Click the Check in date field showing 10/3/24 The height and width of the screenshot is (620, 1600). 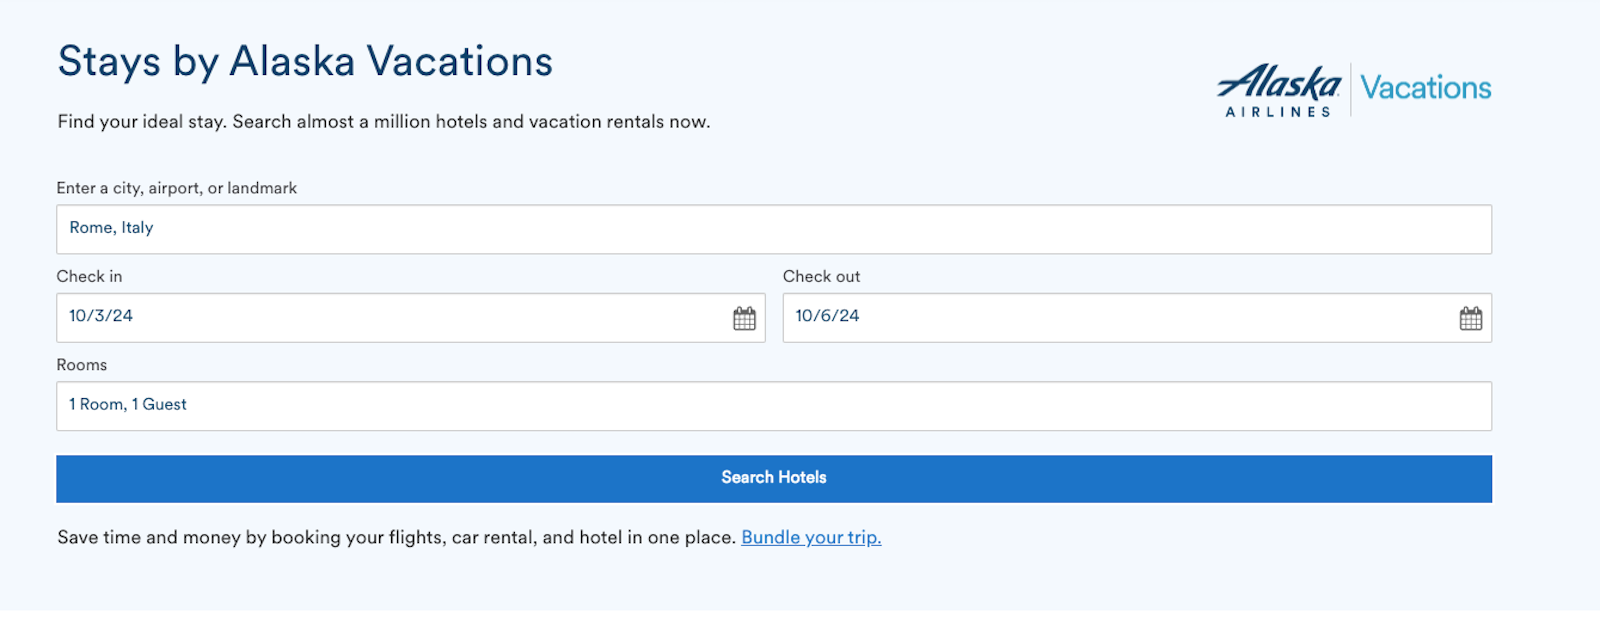coord(390,317)
